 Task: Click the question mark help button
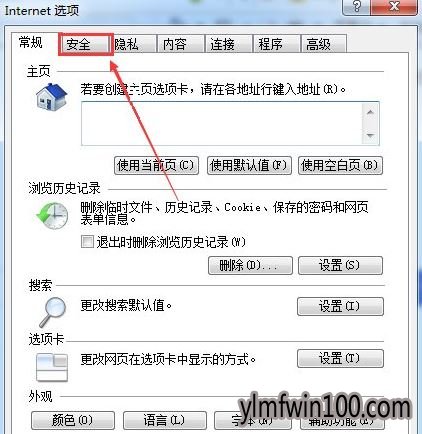356,7
